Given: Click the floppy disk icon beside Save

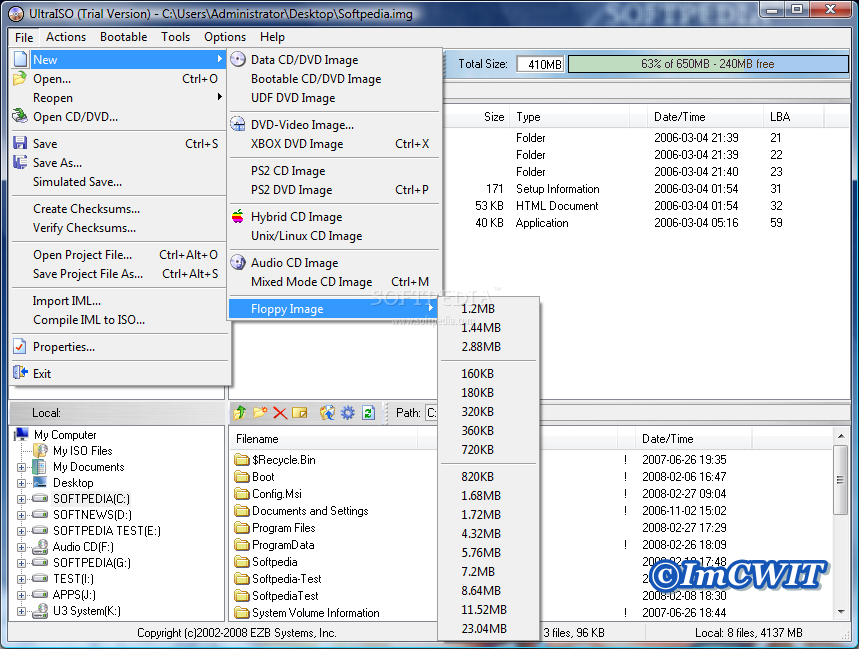Looking at the screenshot, I should coord(20,143).
